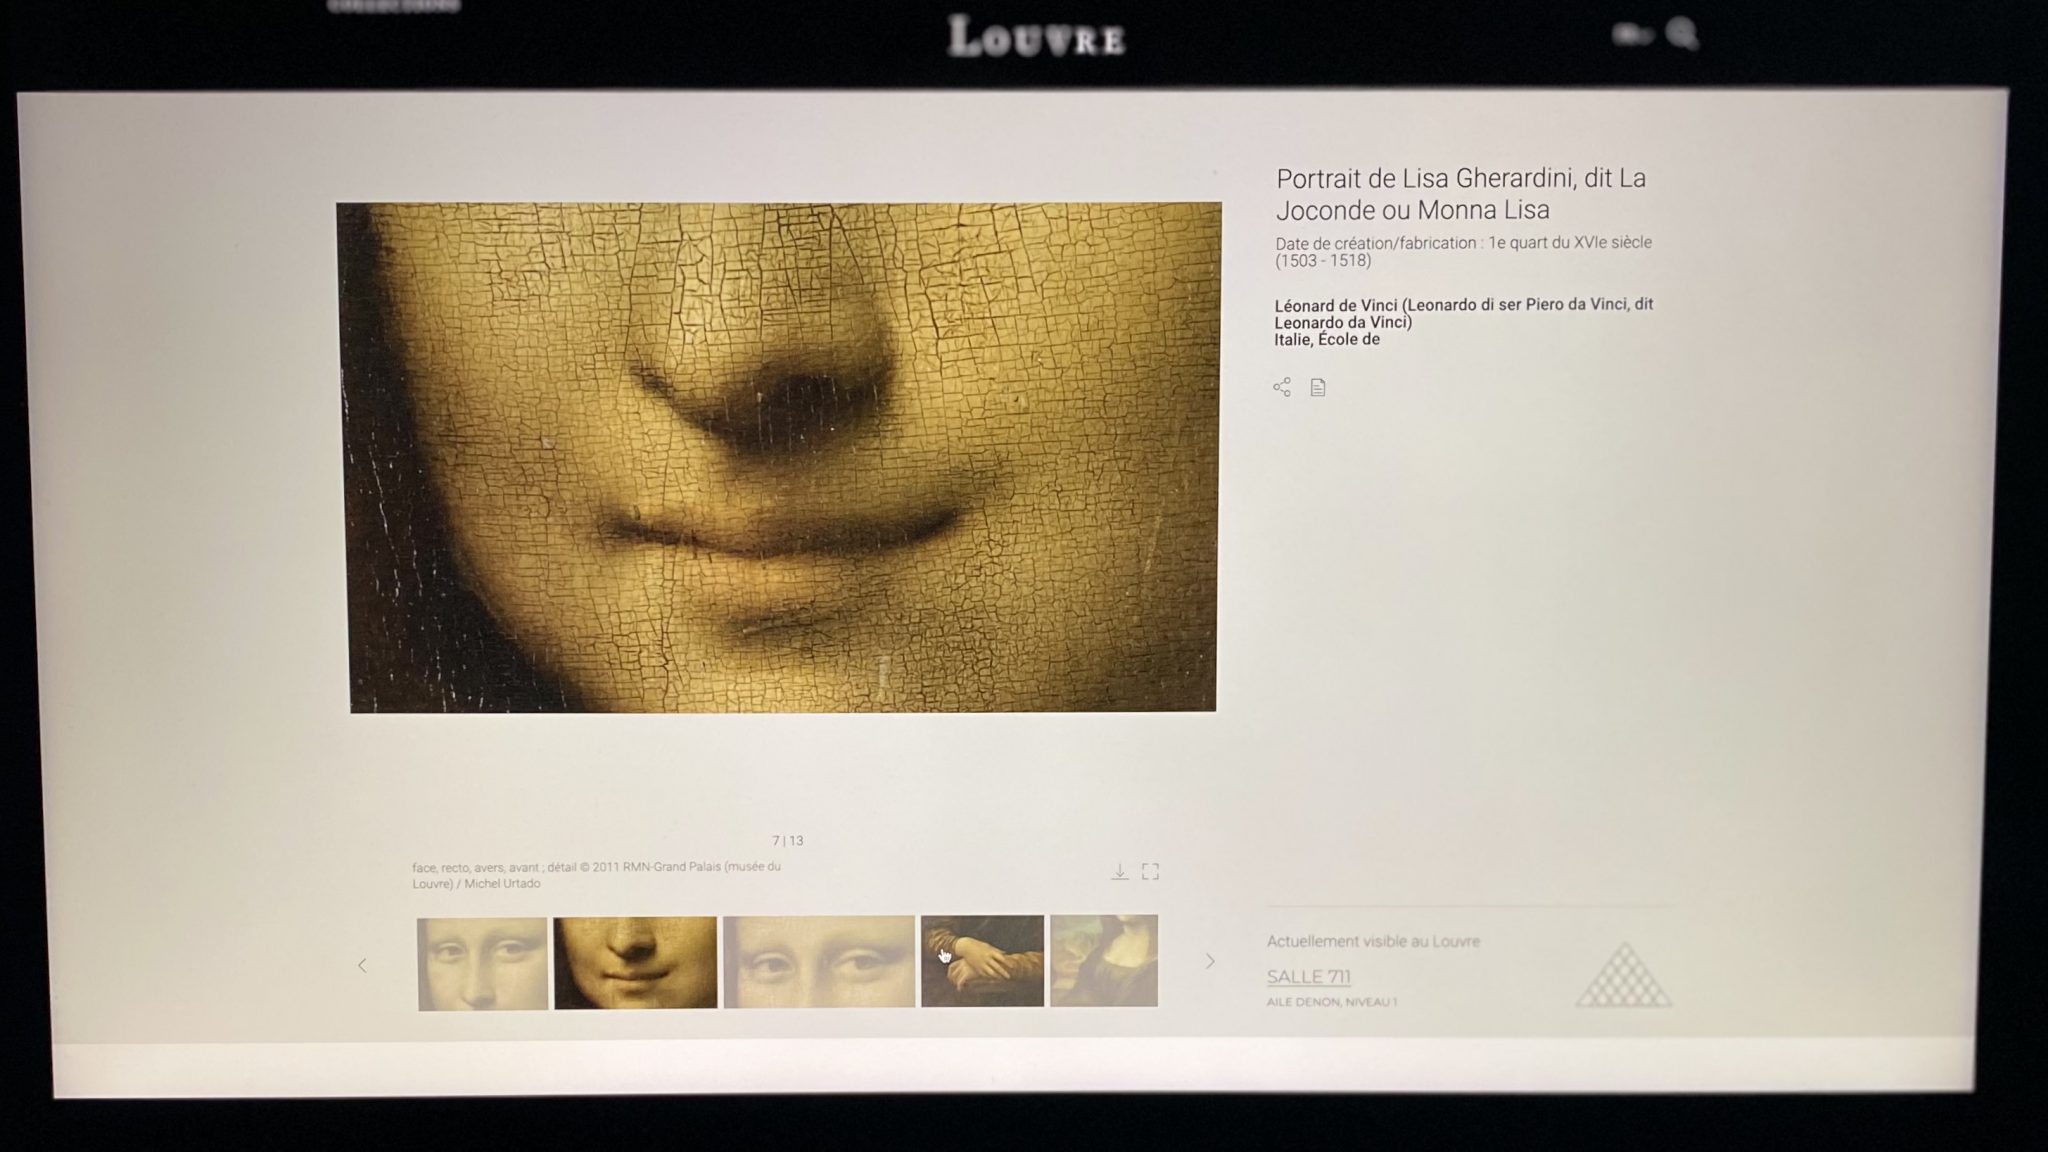Click the image counter '7 | 13'
Screen dimensions: 2048x1152
[x=788, y=841]
